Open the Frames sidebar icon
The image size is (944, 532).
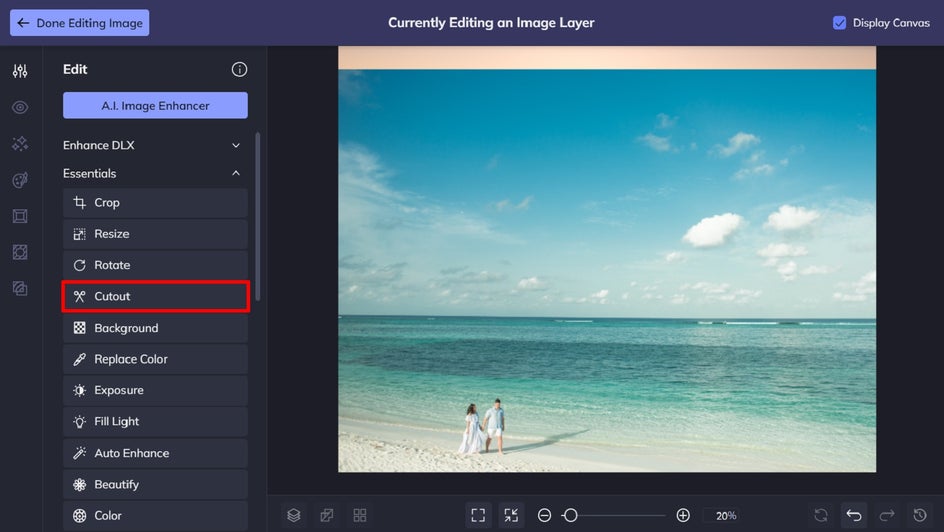point(20,216)
